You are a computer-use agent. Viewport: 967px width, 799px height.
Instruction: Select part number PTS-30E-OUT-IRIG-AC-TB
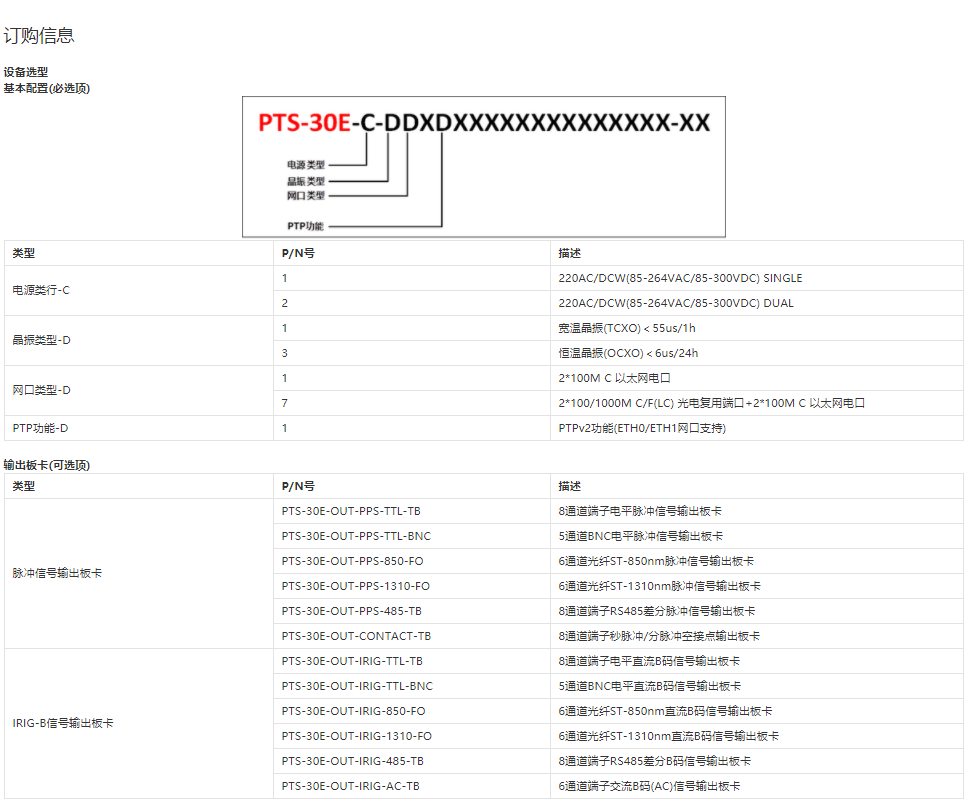[x=350, y=786]
